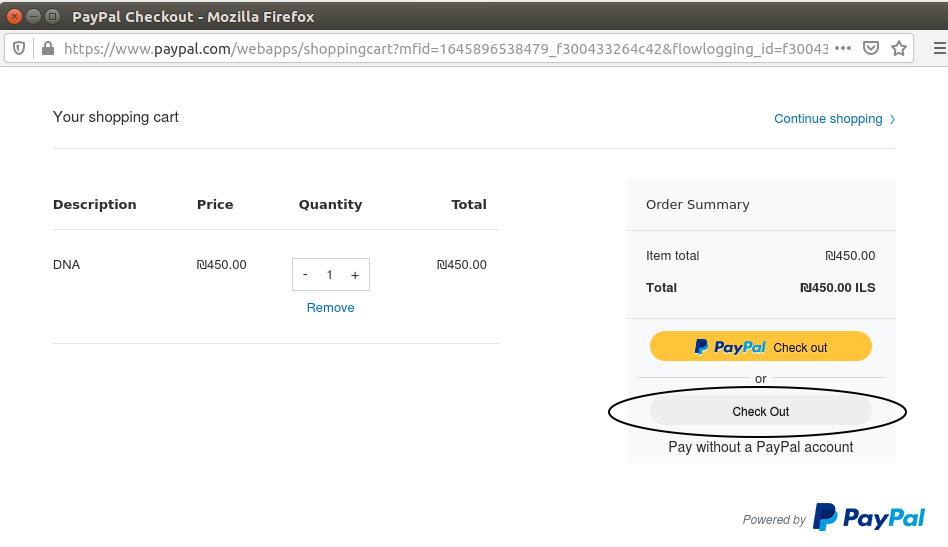948x547 pixels.
Task: Click the PayPal logo in footer
Action: tap(869, 517)
